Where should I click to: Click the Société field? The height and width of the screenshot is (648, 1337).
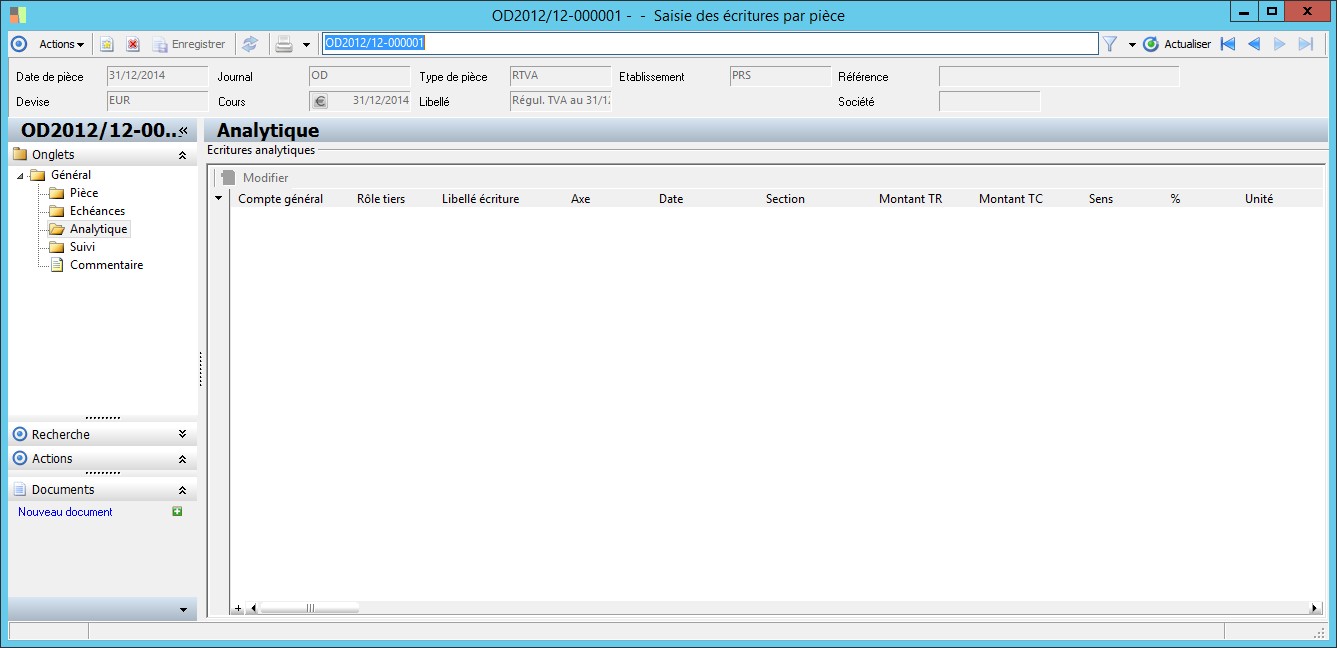click(x=990, y=101)
